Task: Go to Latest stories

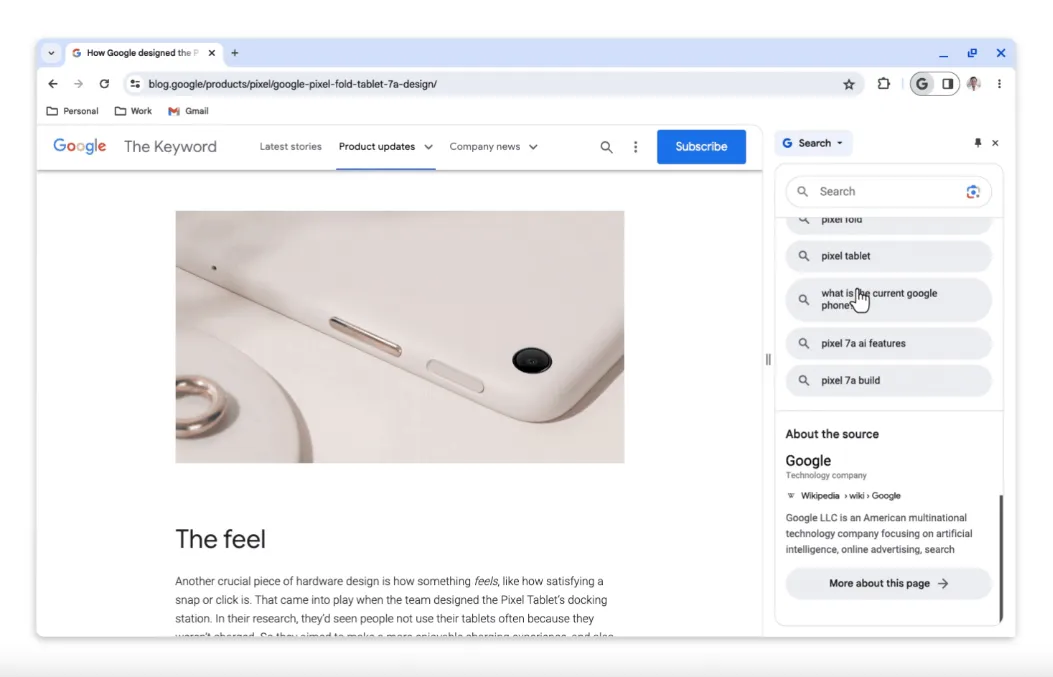Action: pos(290,146)
